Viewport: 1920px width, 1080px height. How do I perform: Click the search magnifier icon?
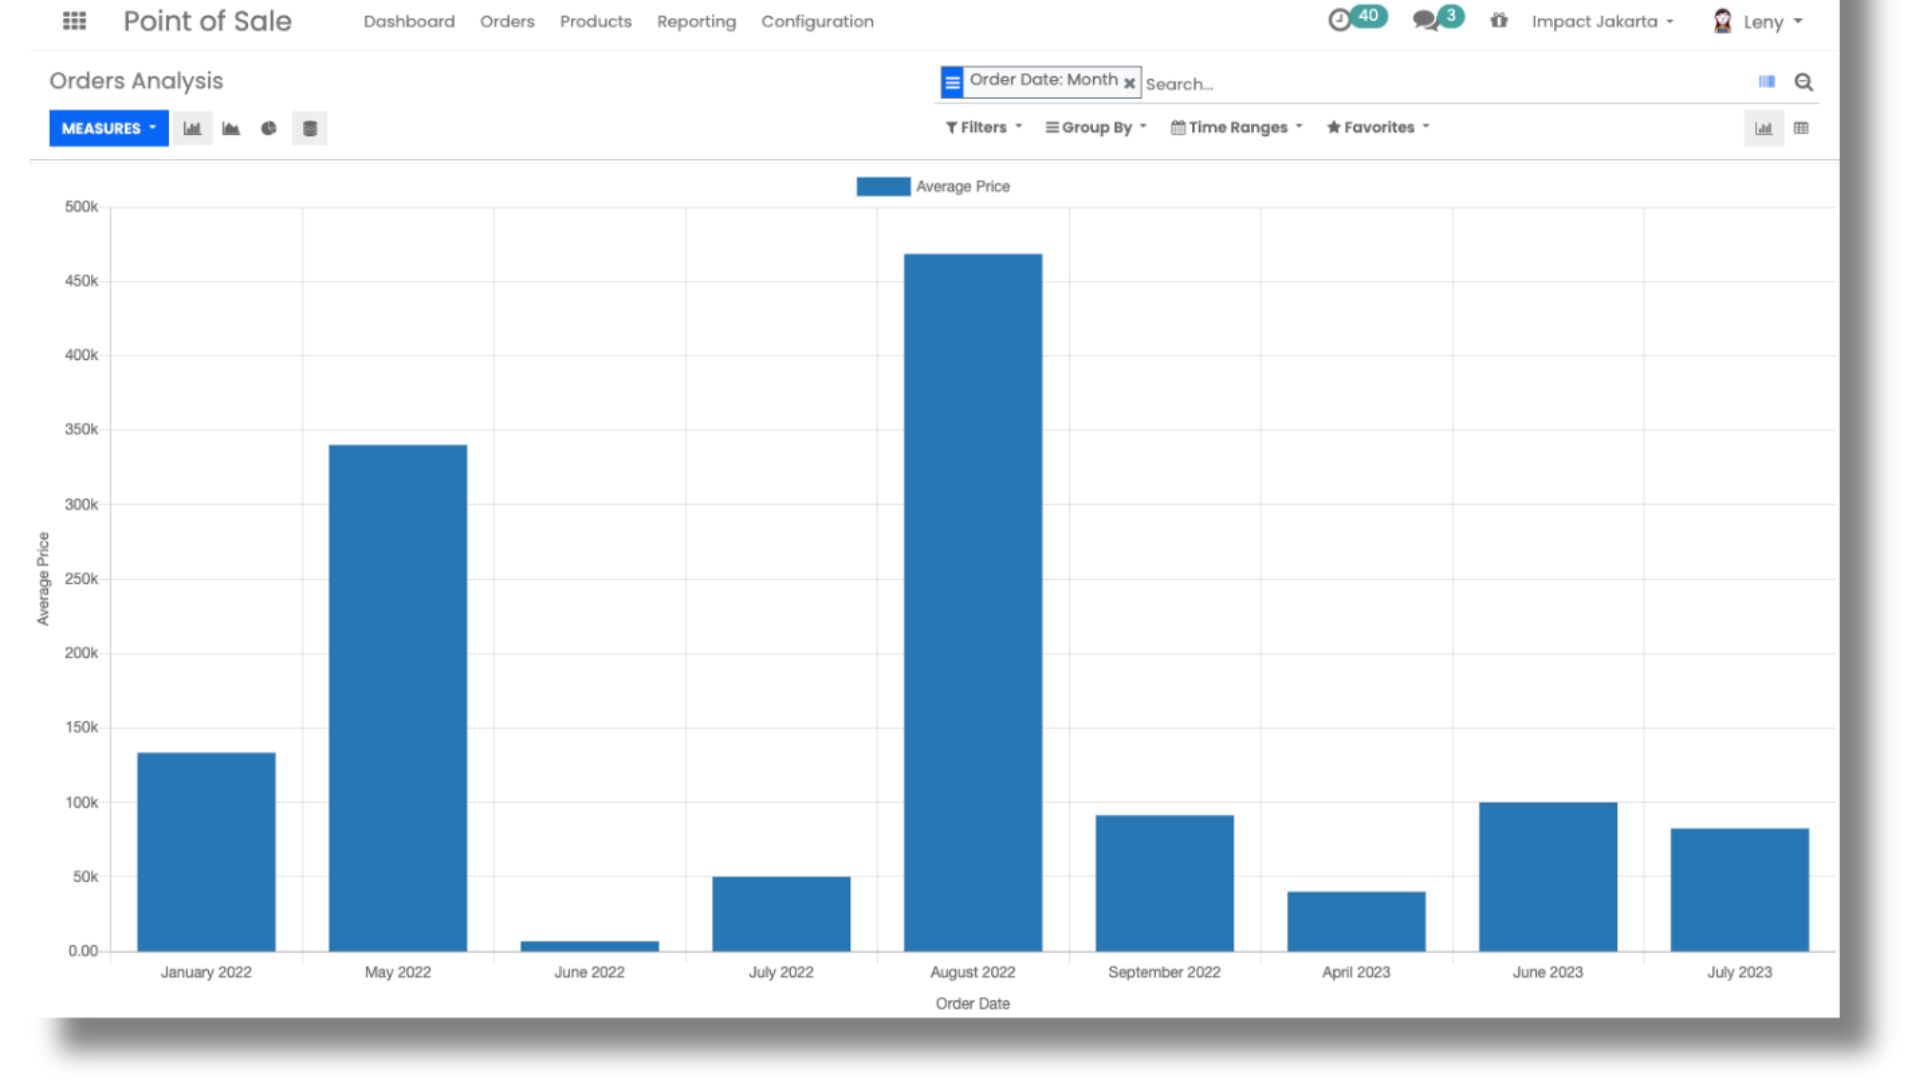pos(1803,82)
